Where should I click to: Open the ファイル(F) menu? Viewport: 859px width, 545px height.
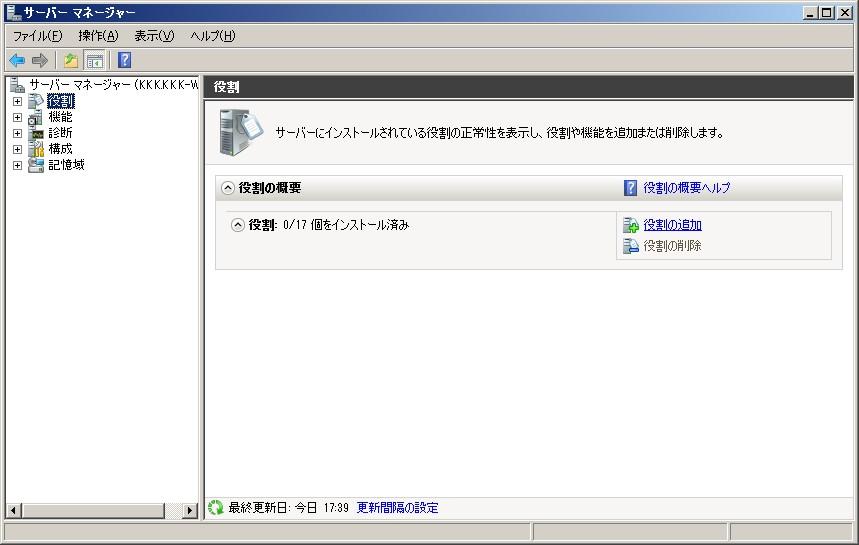[x=37, y=36]
